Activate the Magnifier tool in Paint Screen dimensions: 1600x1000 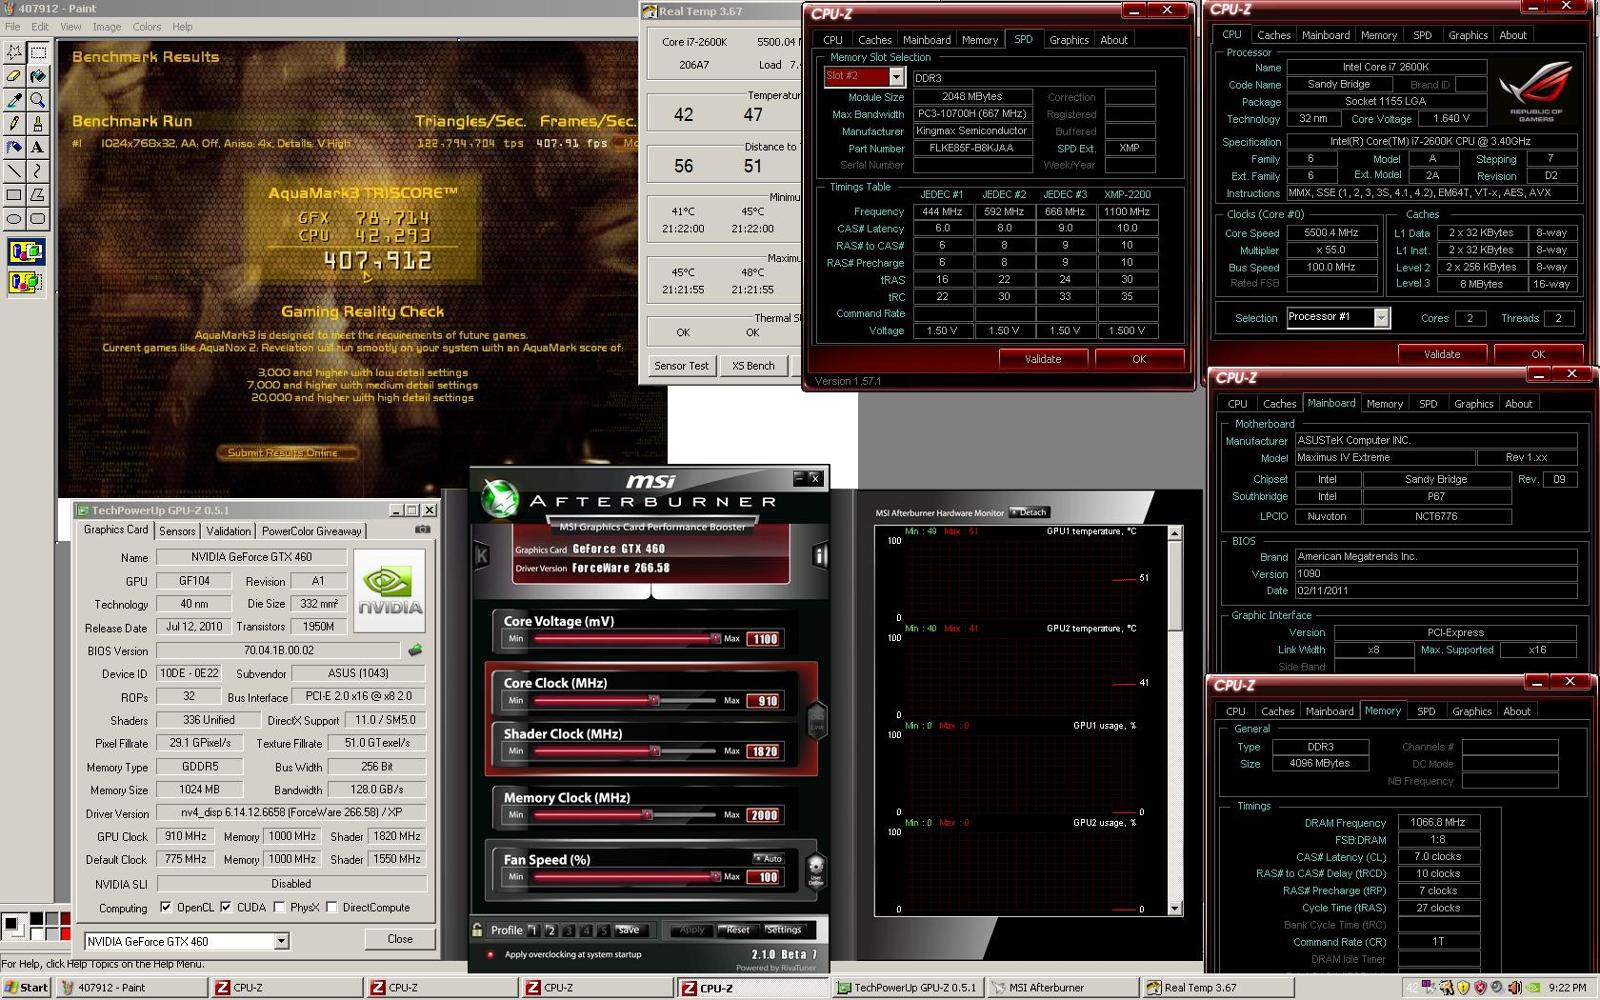(38, 100)
